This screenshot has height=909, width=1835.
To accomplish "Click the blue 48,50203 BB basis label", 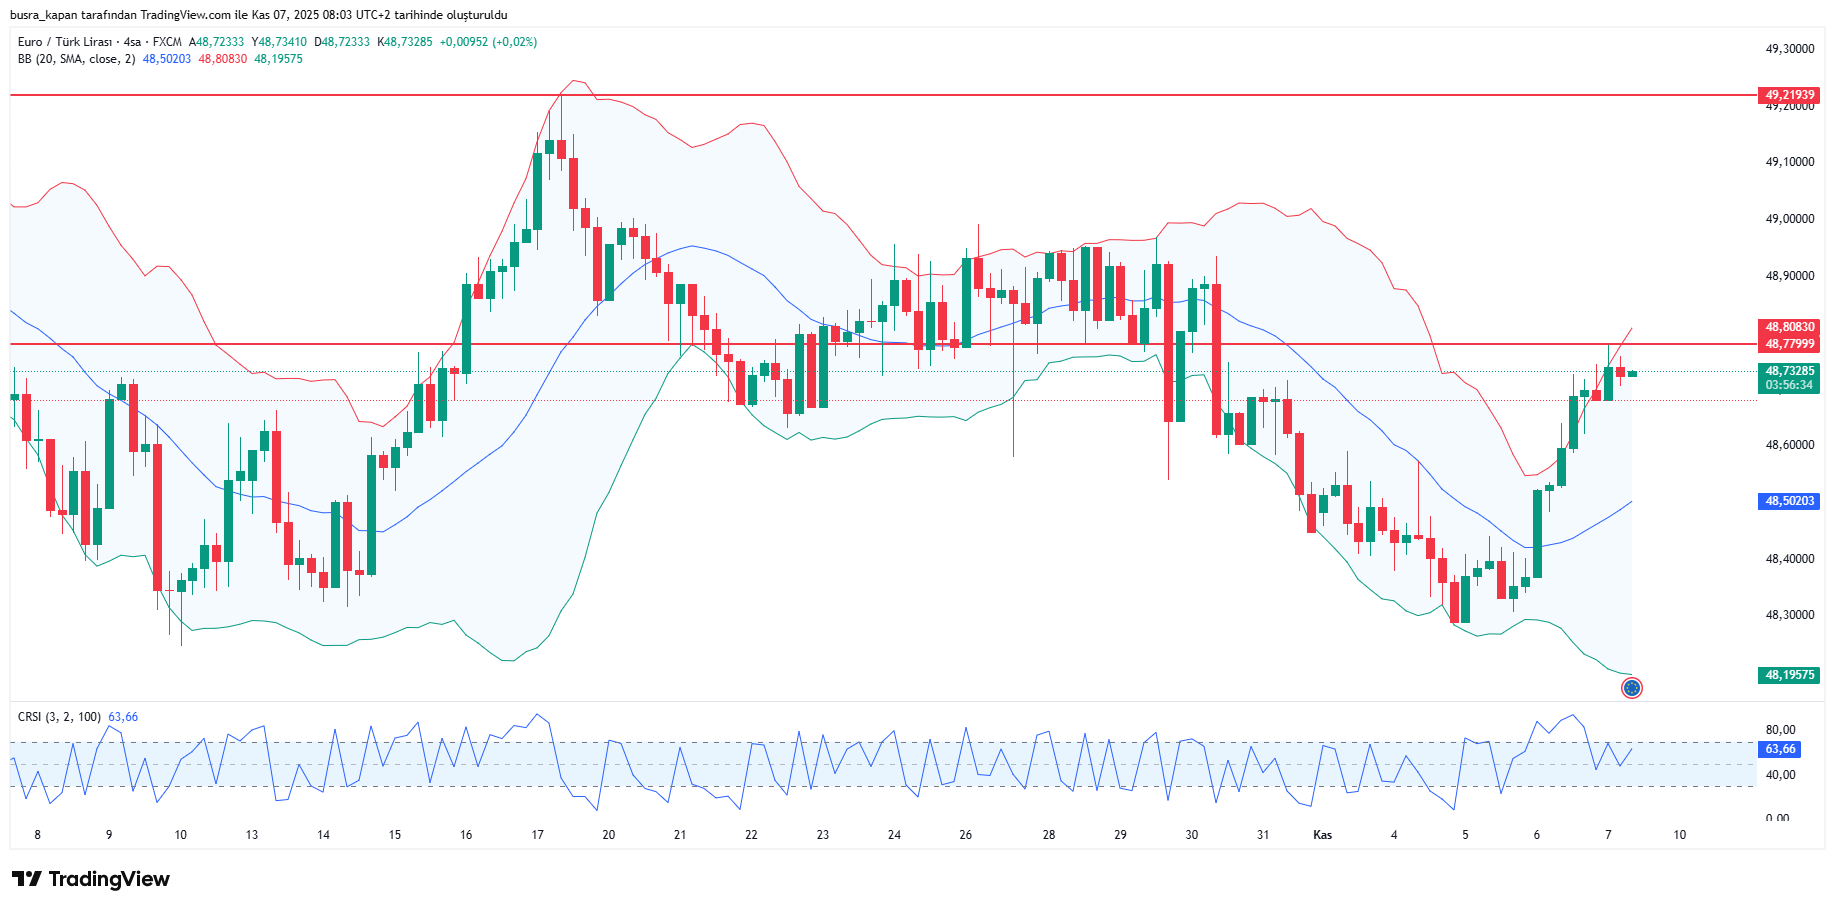I will click(x=1788, y=501).
